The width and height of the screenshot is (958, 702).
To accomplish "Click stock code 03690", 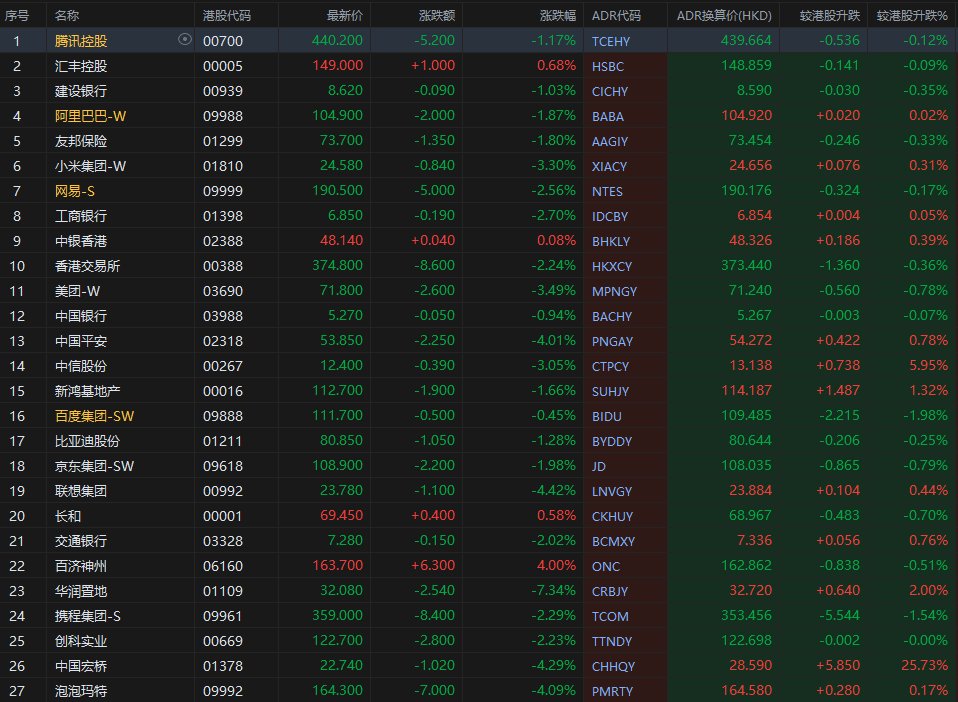I will tap(222, 291).
